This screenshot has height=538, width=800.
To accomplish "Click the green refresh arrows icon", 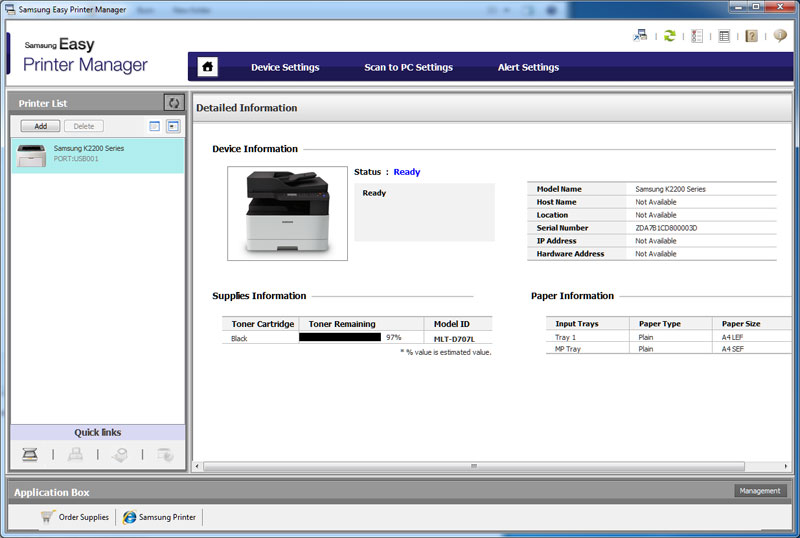I will (669, 36).
